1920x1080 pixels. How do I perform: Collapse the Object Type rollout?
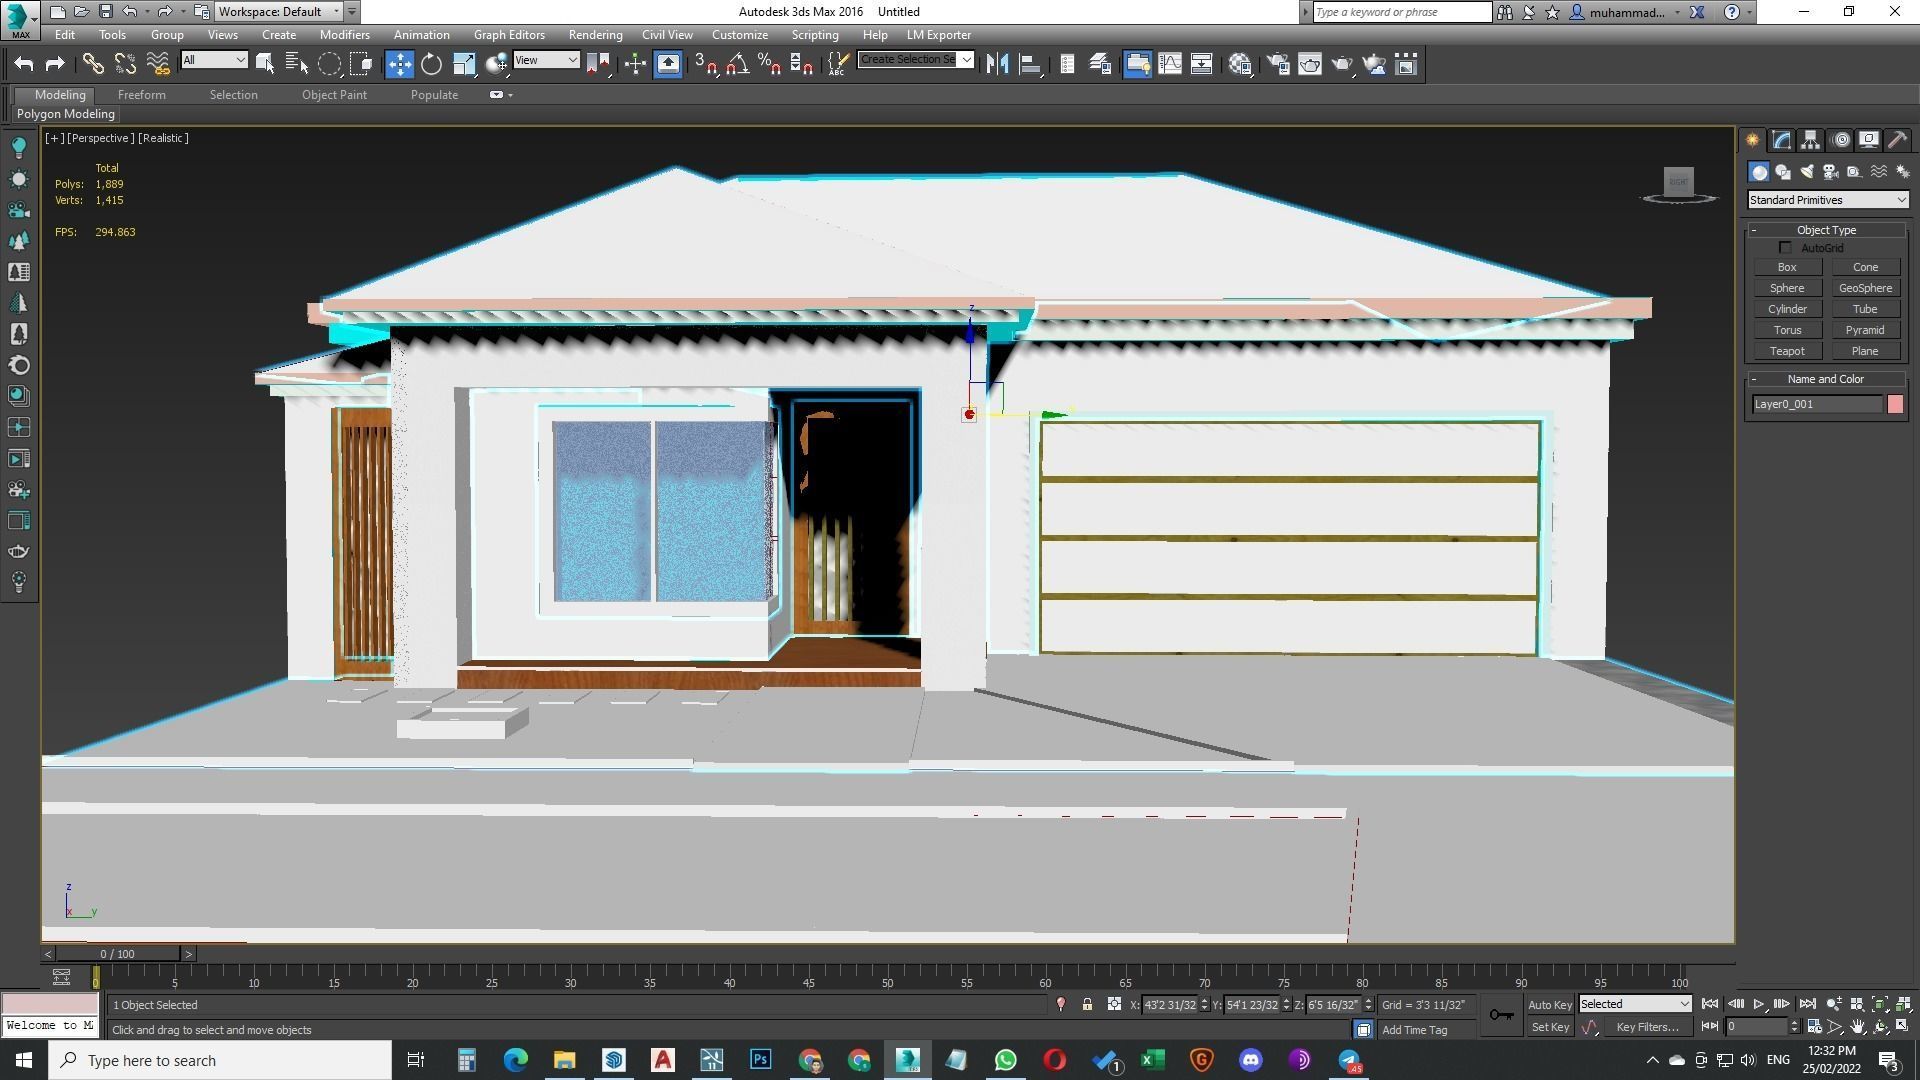pyautogui.click(x=1827, y=230)
